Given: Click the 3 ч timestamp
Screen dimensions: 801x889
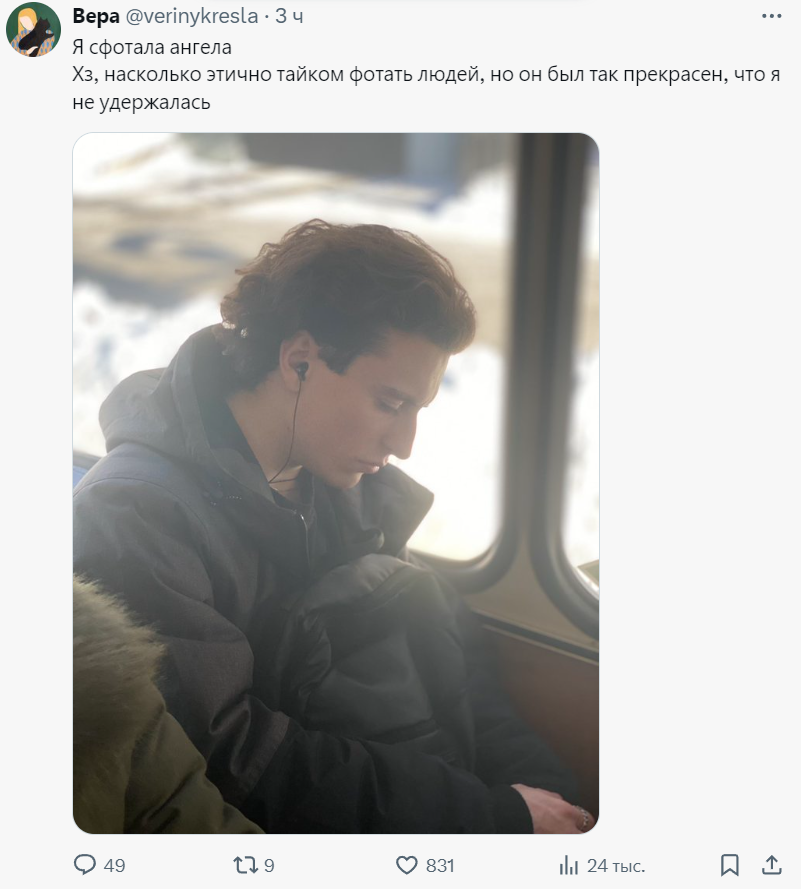Looking at the screenshot, I should coord(289,16).
